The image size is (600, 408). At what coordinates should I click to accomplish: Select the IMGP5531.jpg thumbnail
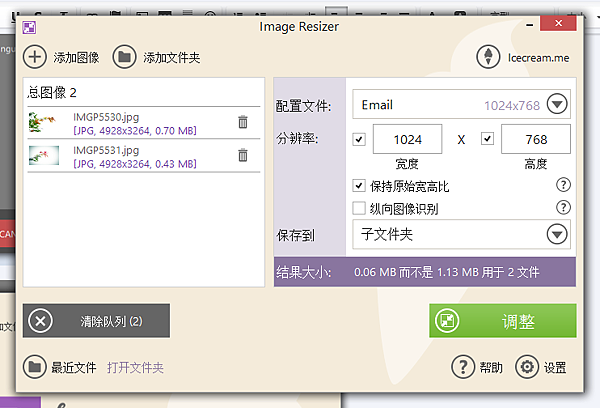click(44, 155)
